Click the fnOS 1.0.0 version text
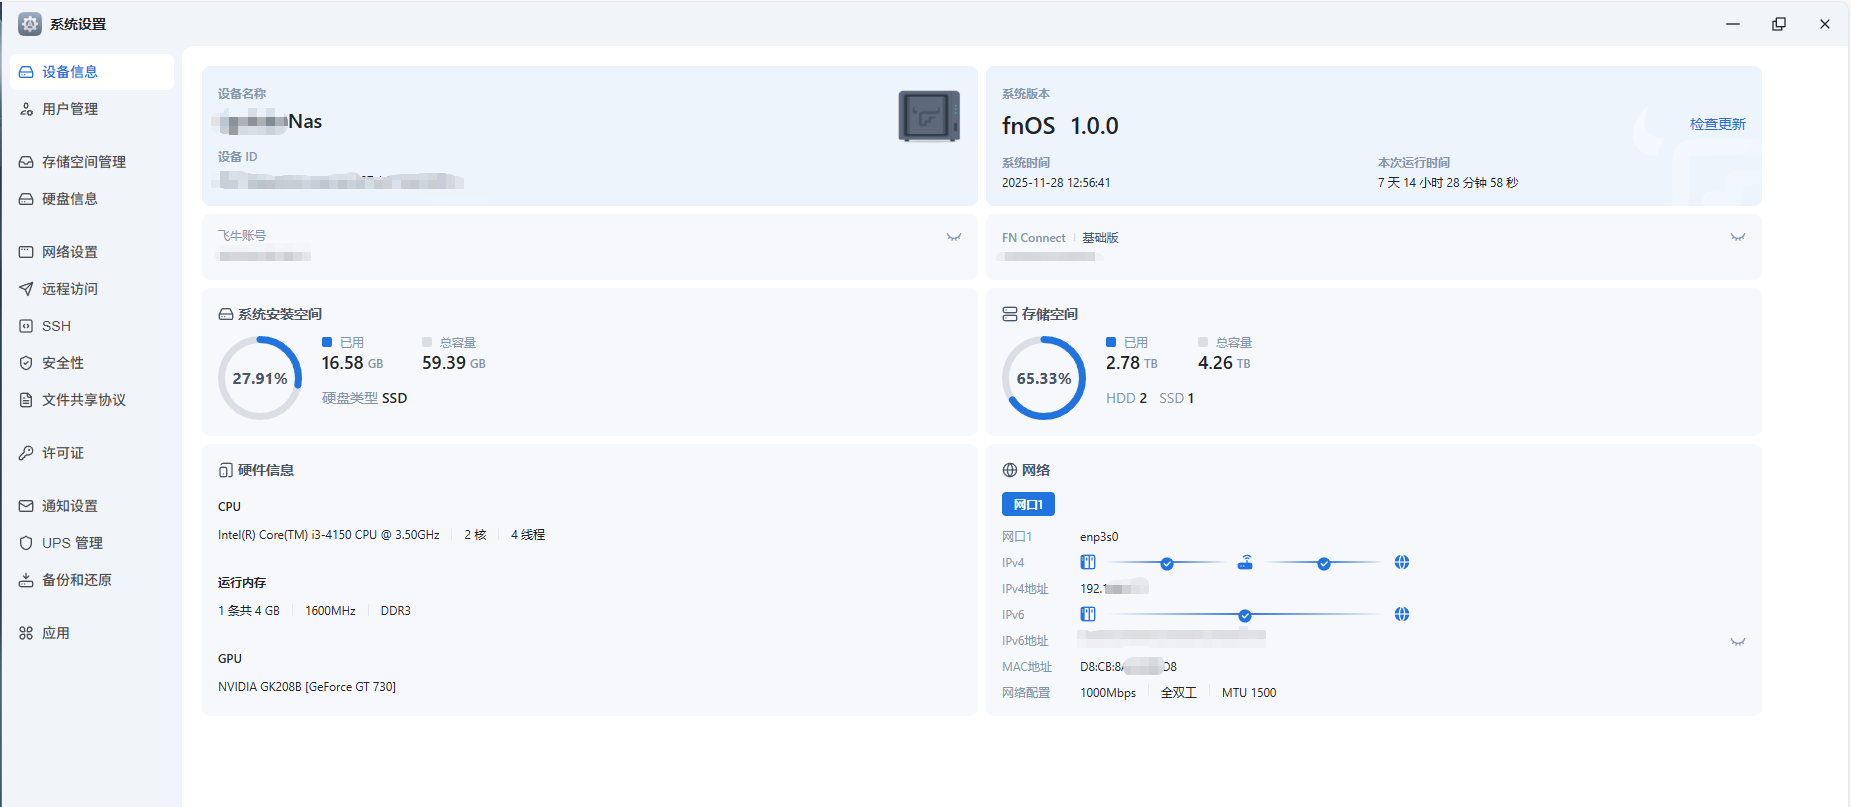The image size is (1851, 807). point(1060,126)
